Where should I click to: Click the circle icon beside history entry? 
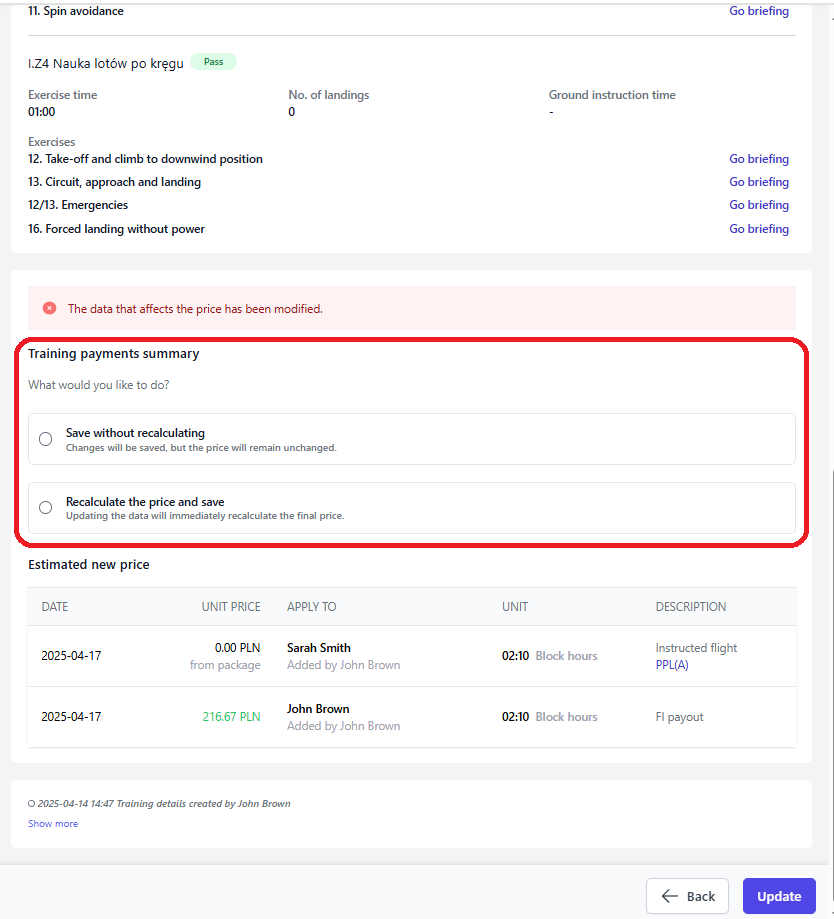coord(32,804)
